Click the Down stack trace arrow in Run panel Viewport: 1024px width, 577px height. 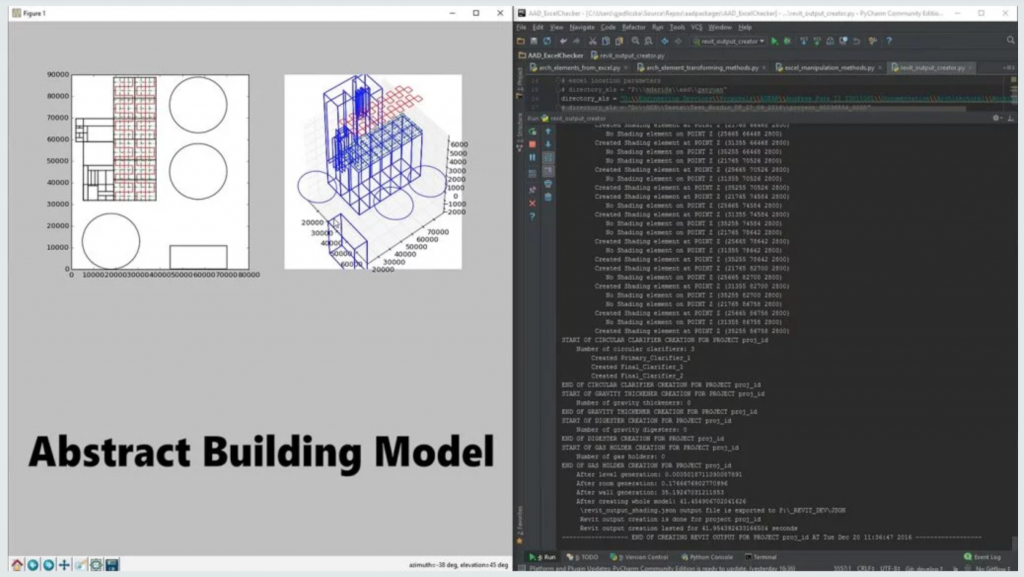(548, 144)
